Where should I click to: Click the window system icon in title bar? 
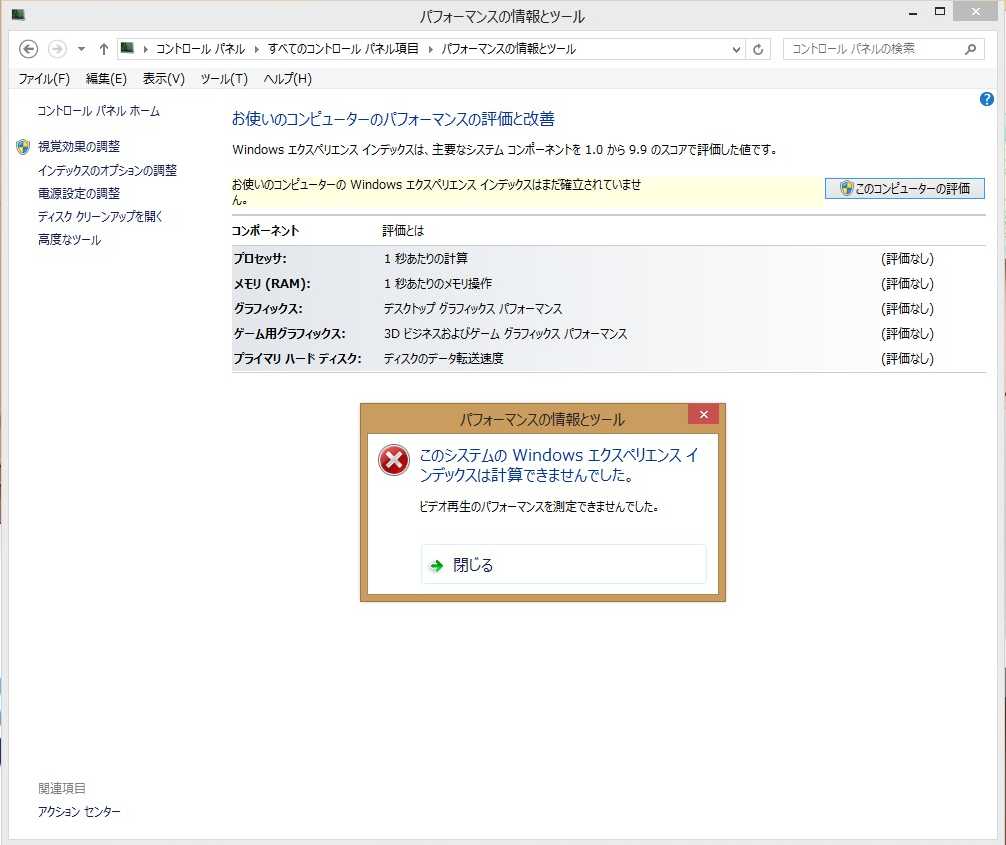tap(18, 14)
